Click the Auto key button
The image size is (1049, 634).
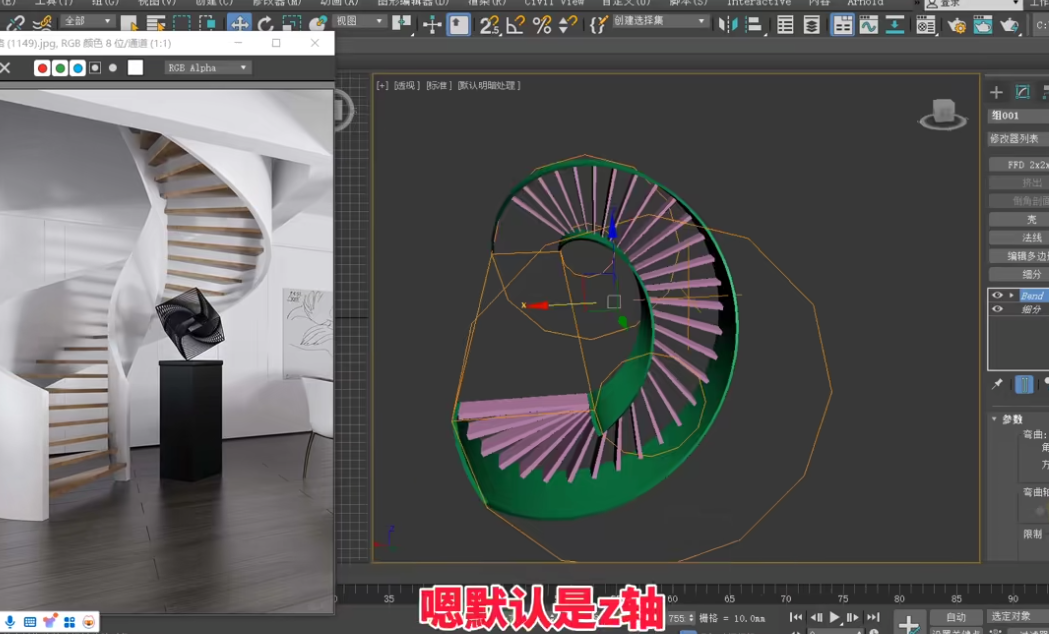(x=955, y=617)
